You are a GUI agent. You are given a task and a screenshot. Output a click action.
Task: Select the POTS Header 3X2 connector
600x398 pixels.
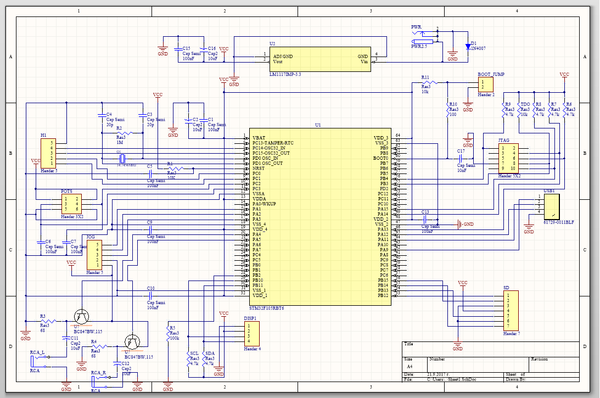click(71, 204)
